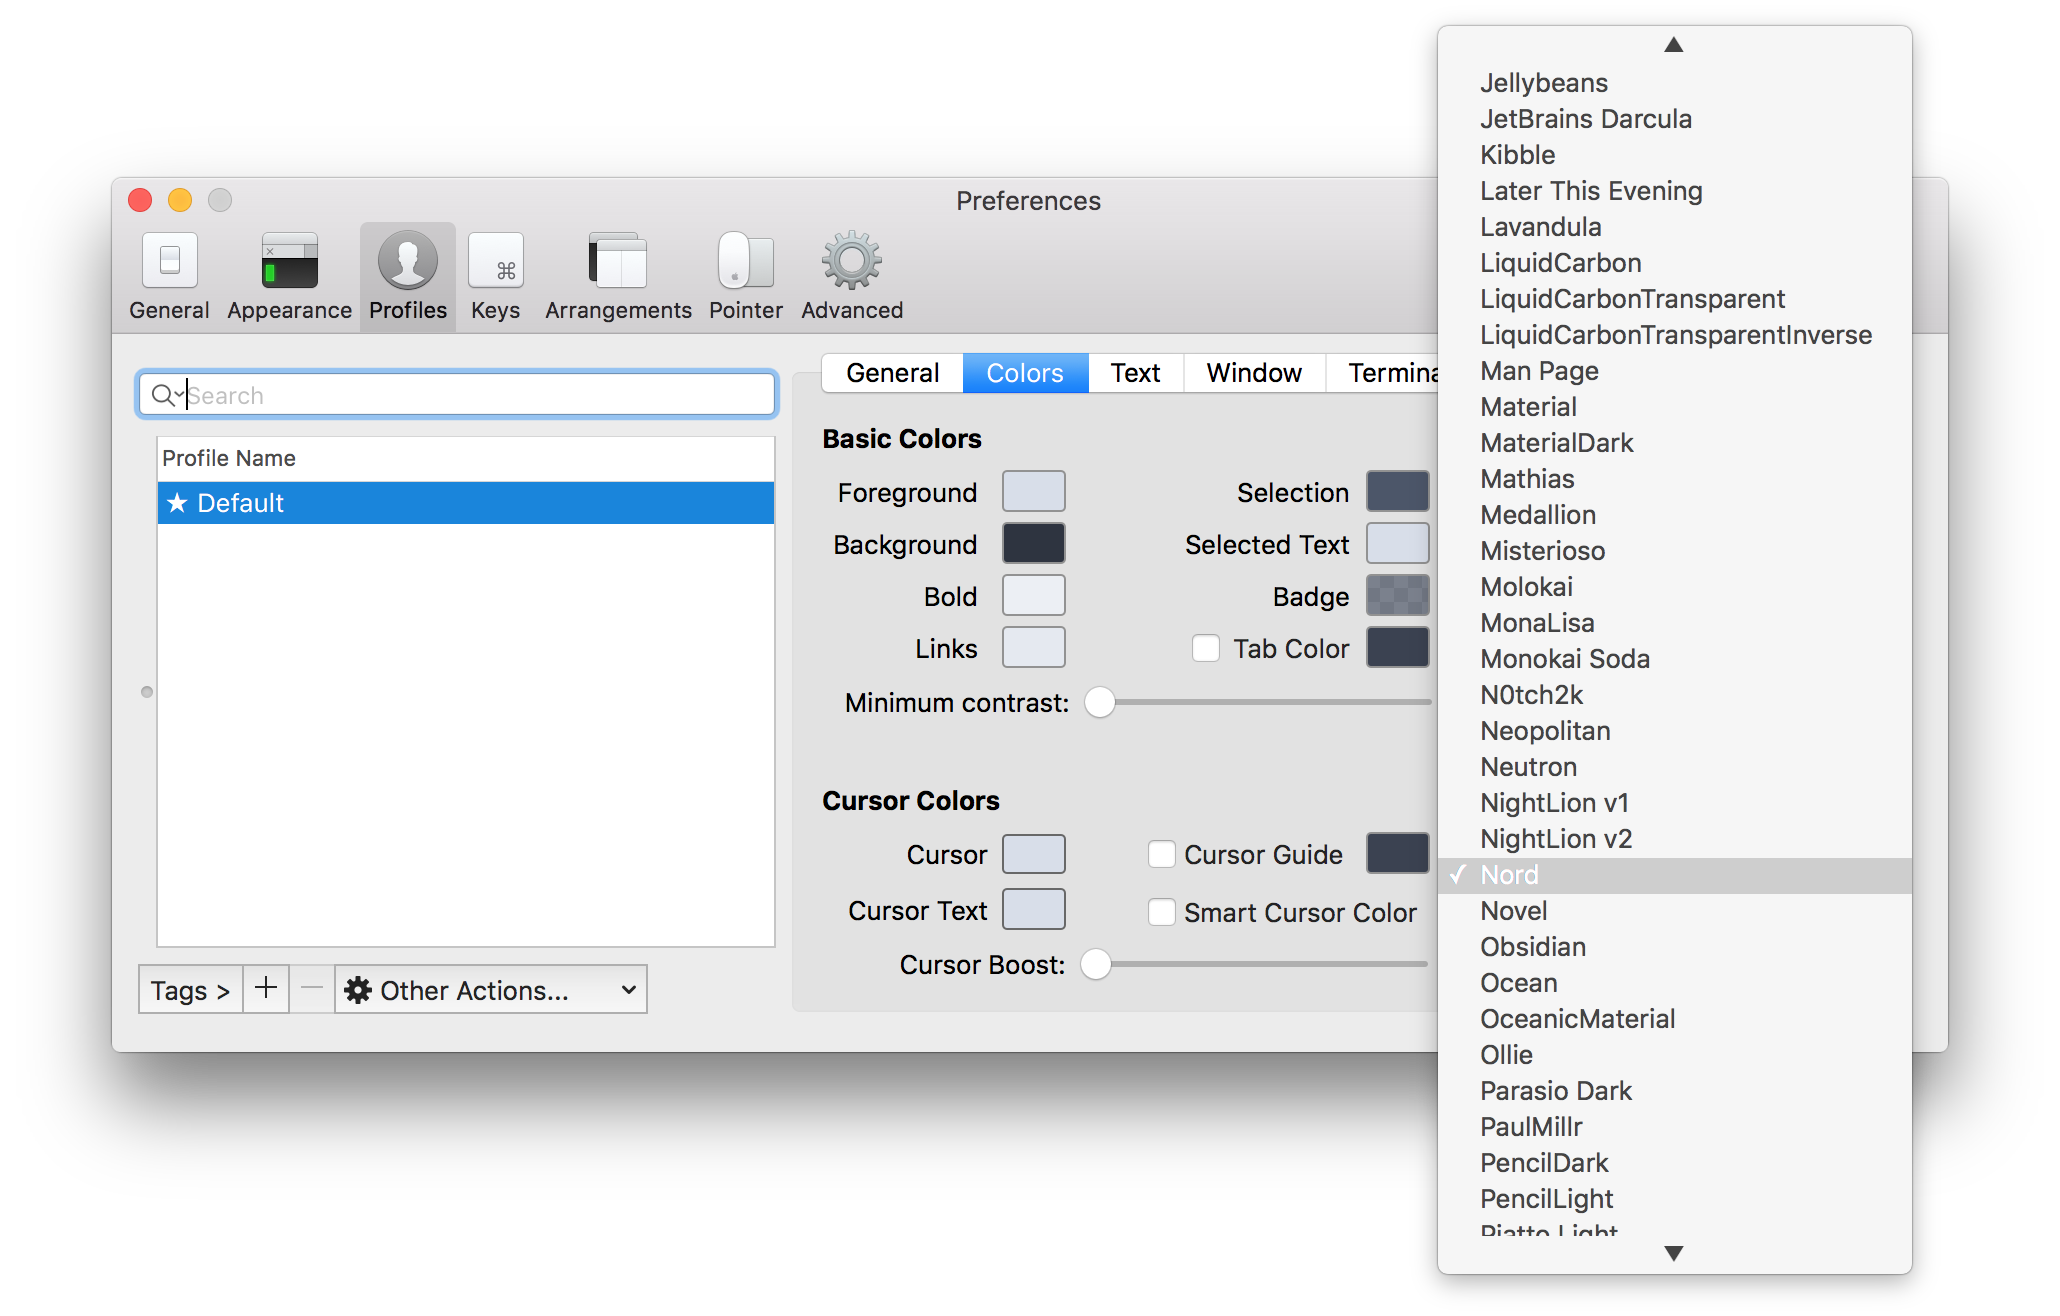
Task: Open the Pointer preferences icon
Action: click(x=745, y=262)
